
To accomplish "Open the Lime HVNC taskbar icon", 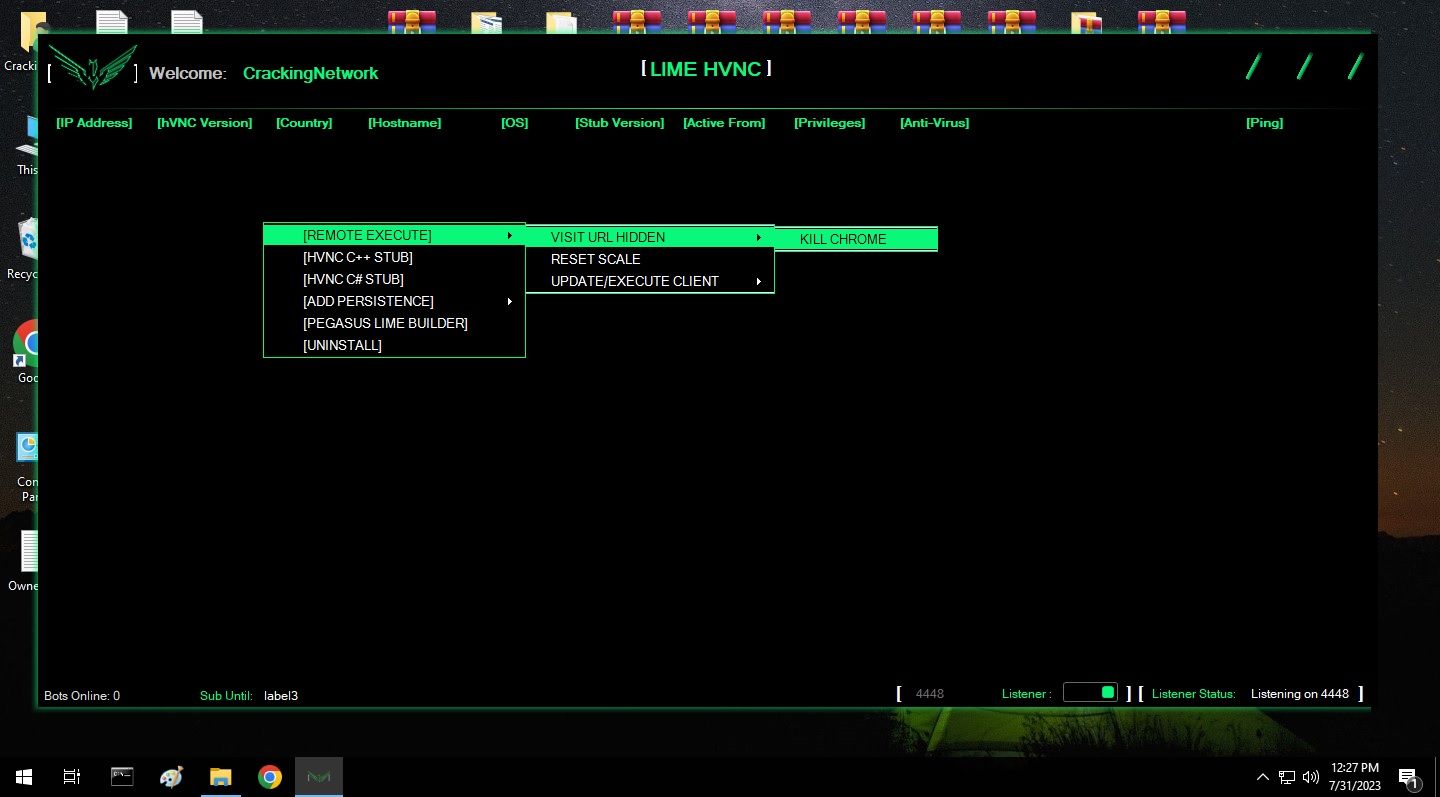I will (x=319, y=777).
